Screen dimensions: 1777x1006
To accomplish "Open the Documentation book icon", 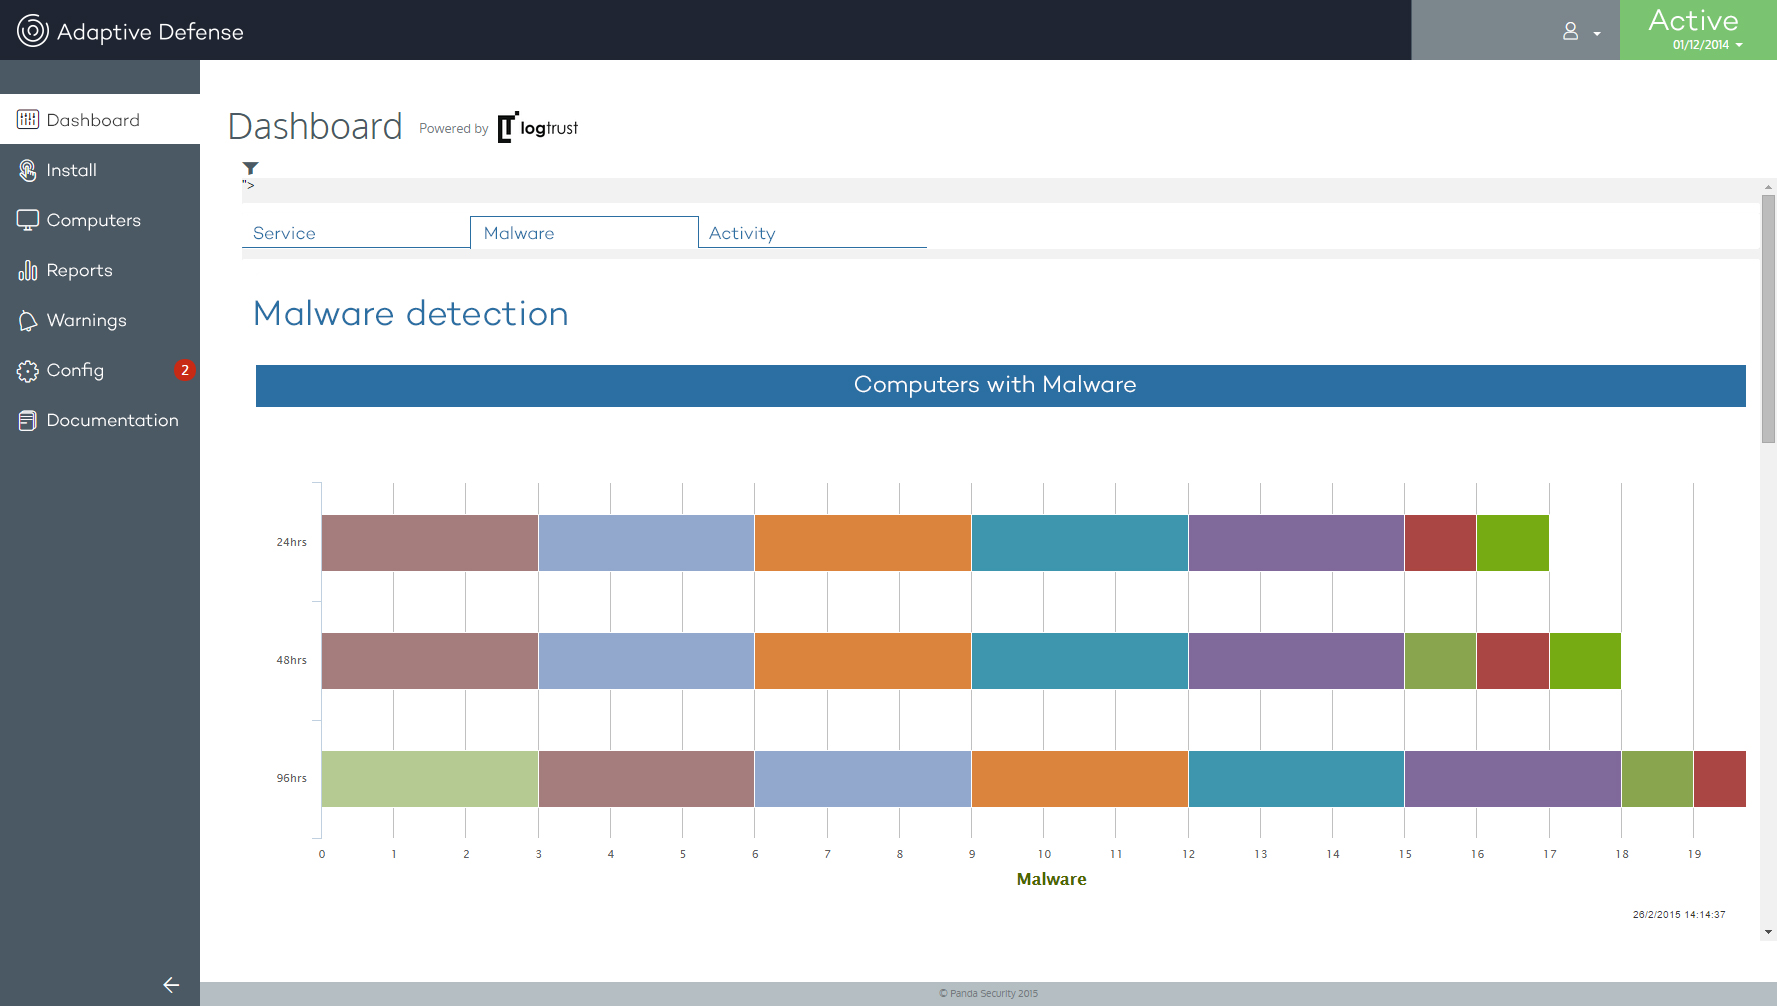I will pos(27,421).
